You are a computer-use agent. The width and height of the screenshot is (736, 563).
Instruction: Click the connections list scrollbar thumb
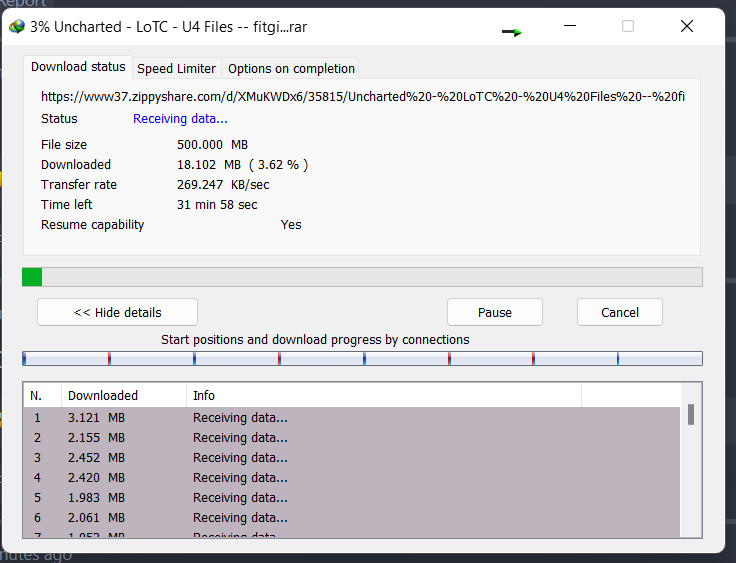[x=691, y=415]
